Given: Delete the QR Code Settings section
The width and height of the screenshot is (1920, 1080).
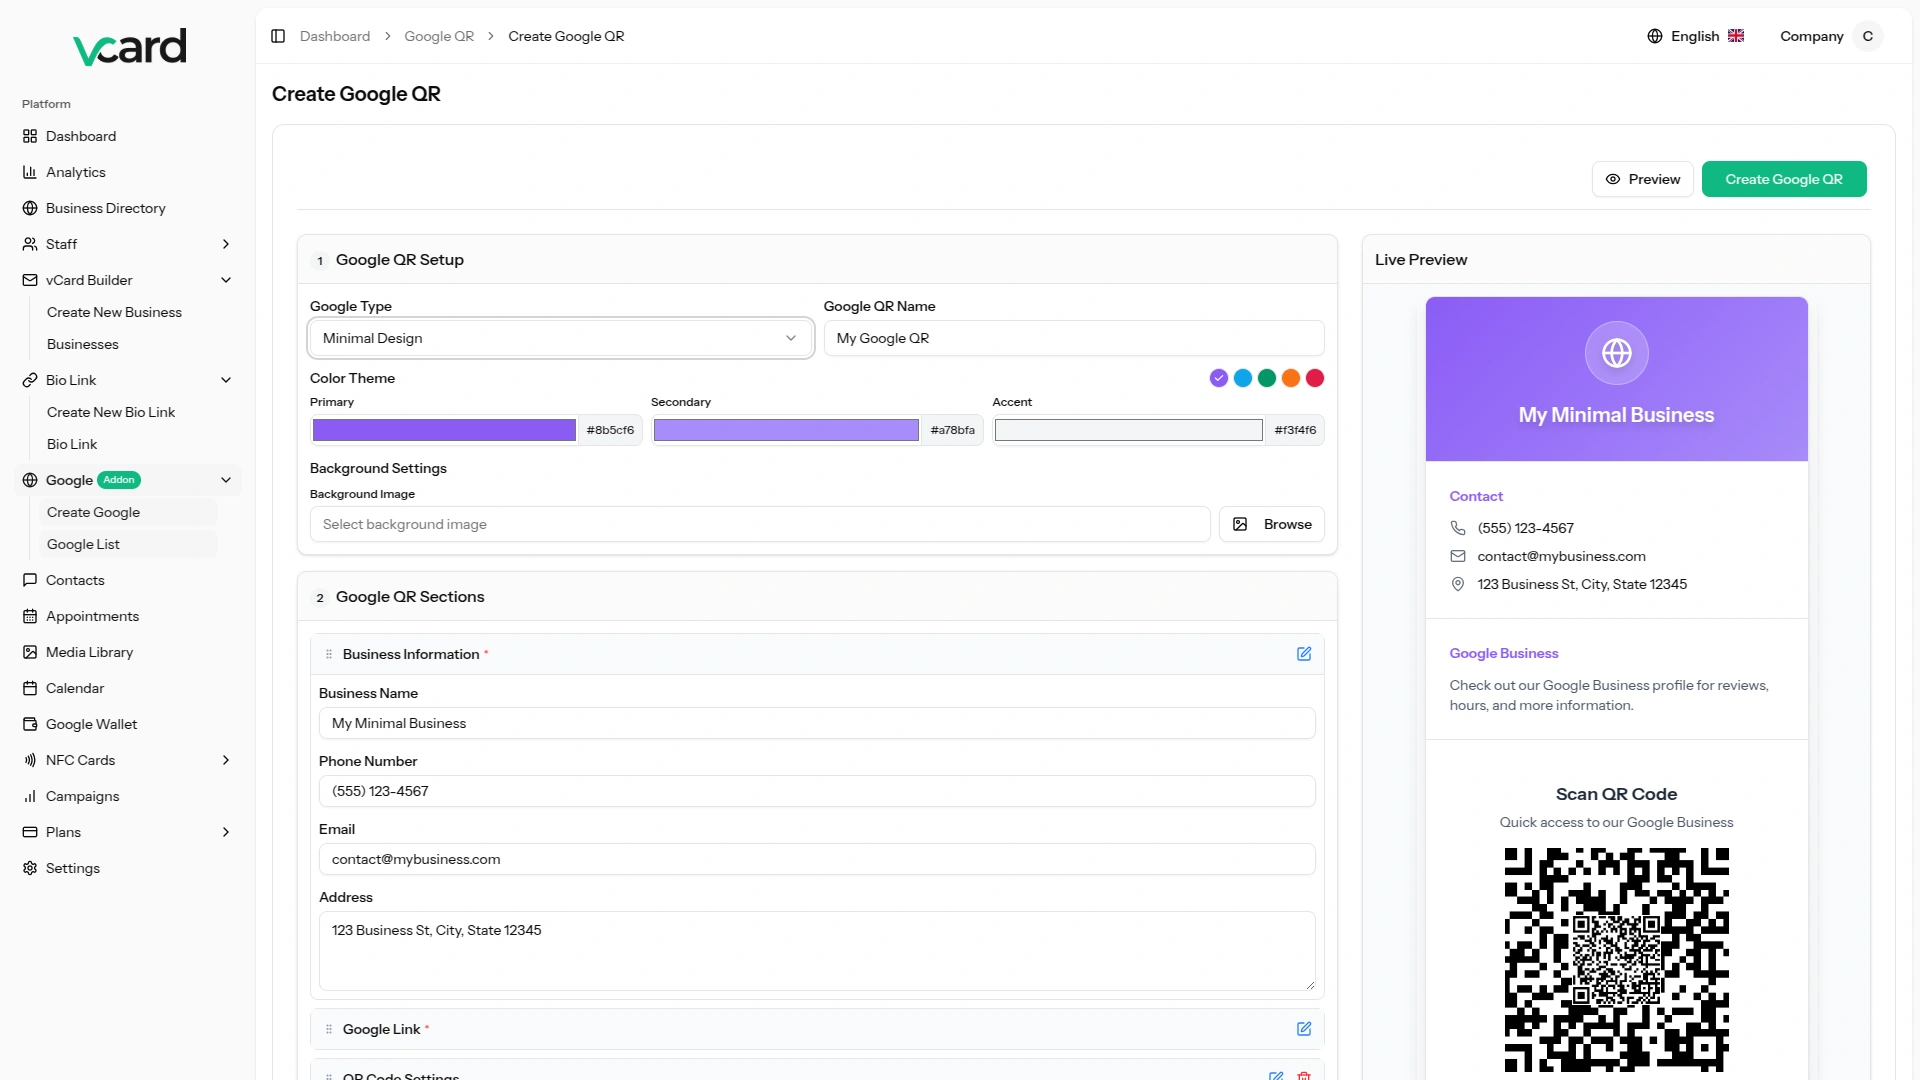Looking at the screenshot, I should (x=1304, y=1076).
